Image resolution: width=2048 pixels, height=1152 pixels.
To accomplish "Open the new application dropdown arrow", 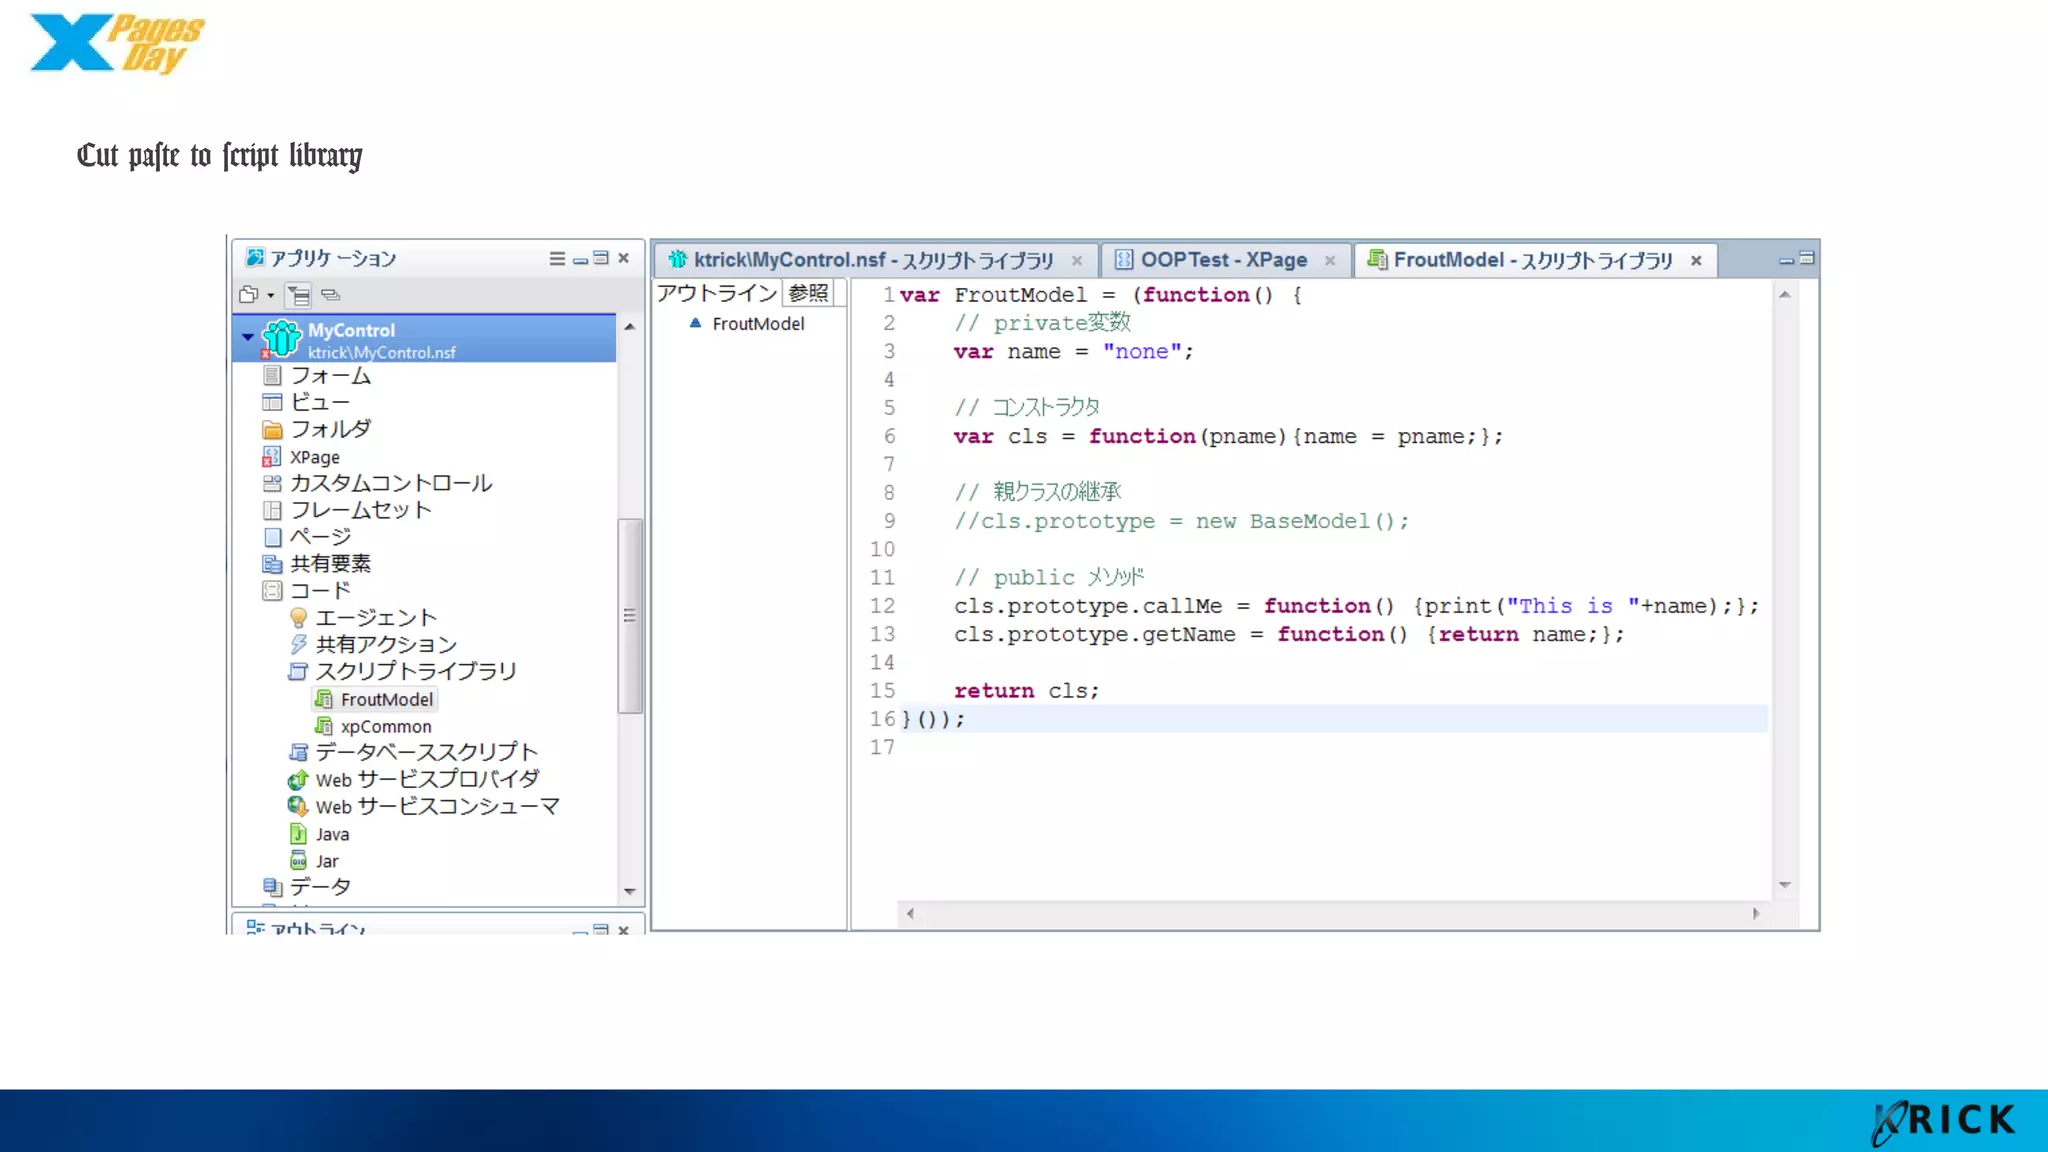I will tap(271, 295).
